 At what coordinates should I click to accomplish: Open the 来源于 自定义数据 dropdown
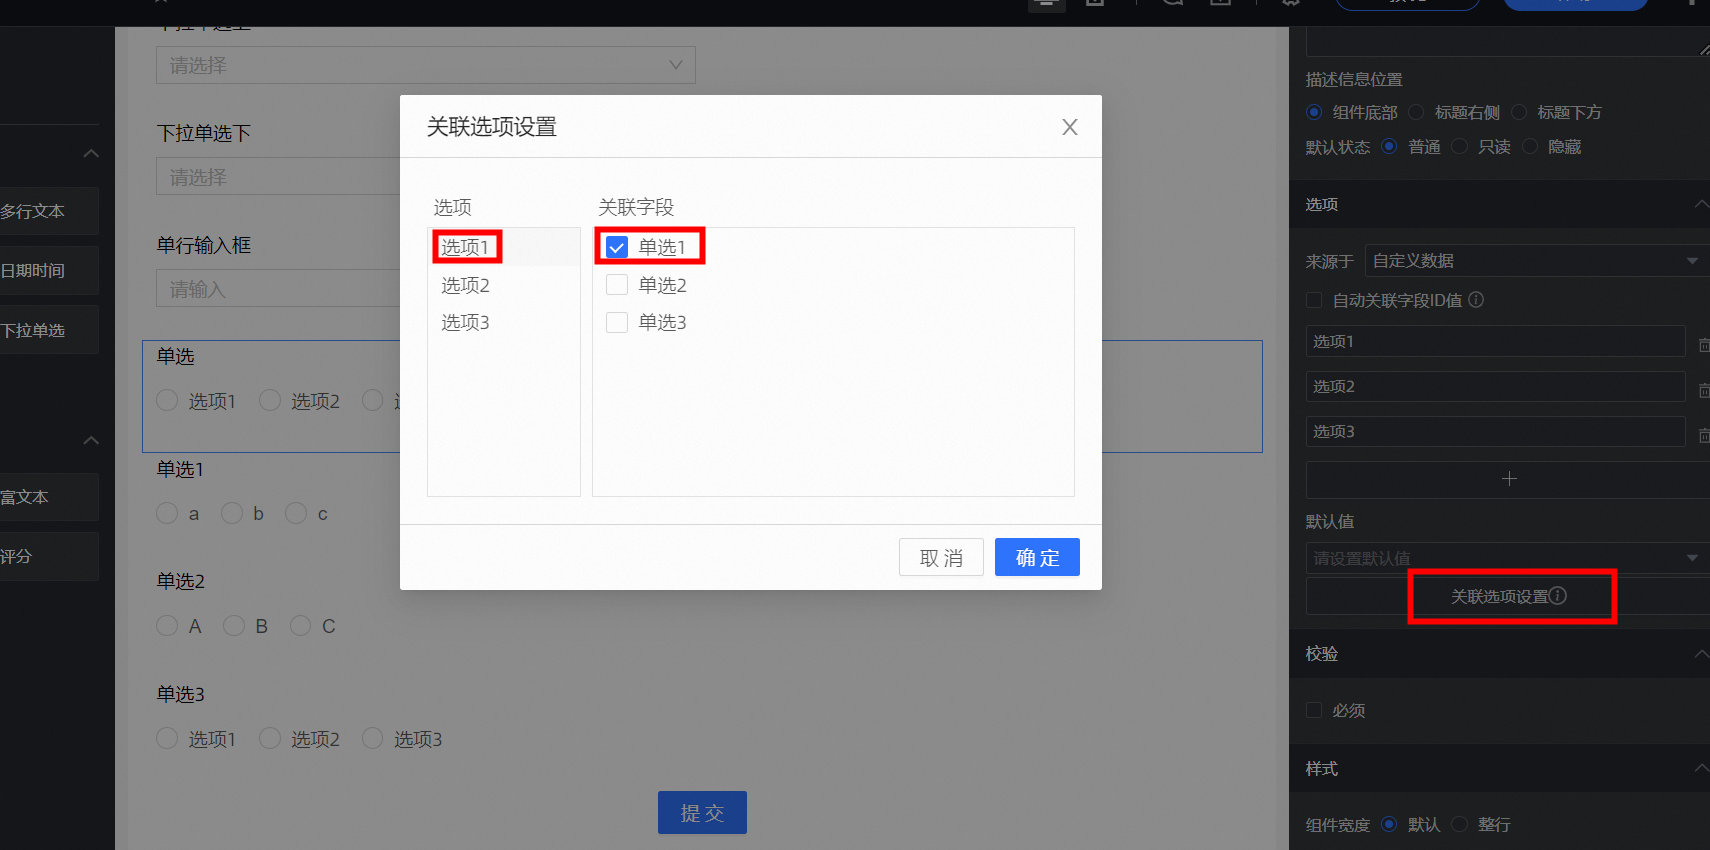1537,261
